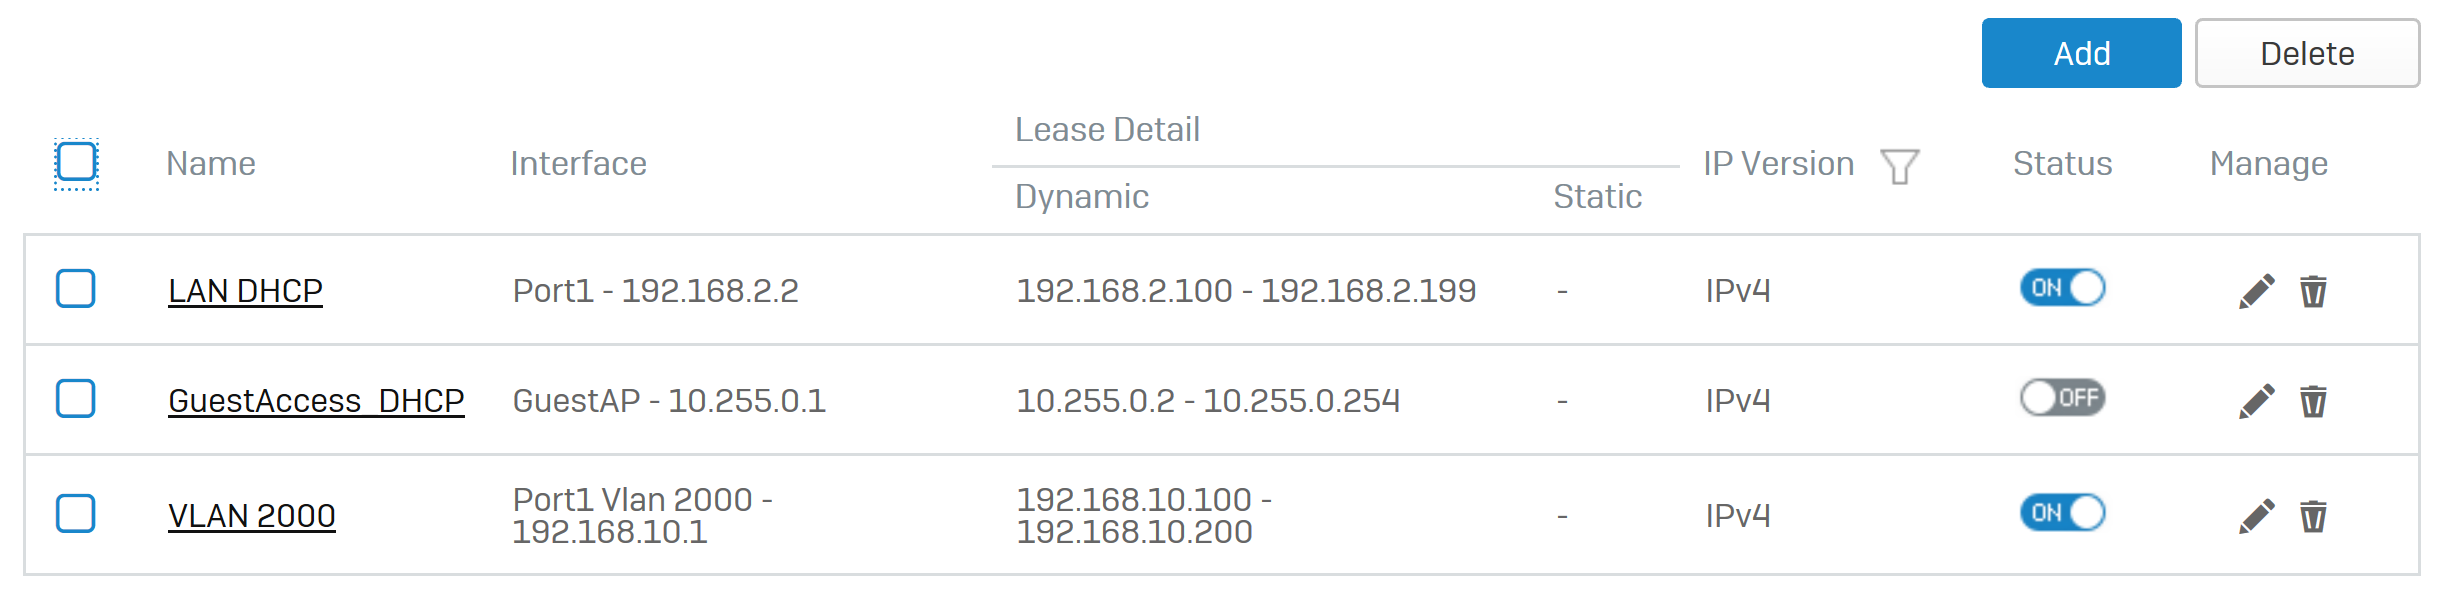
Task: Open the IP Version filter funnel
Action: click(1899, 166)
